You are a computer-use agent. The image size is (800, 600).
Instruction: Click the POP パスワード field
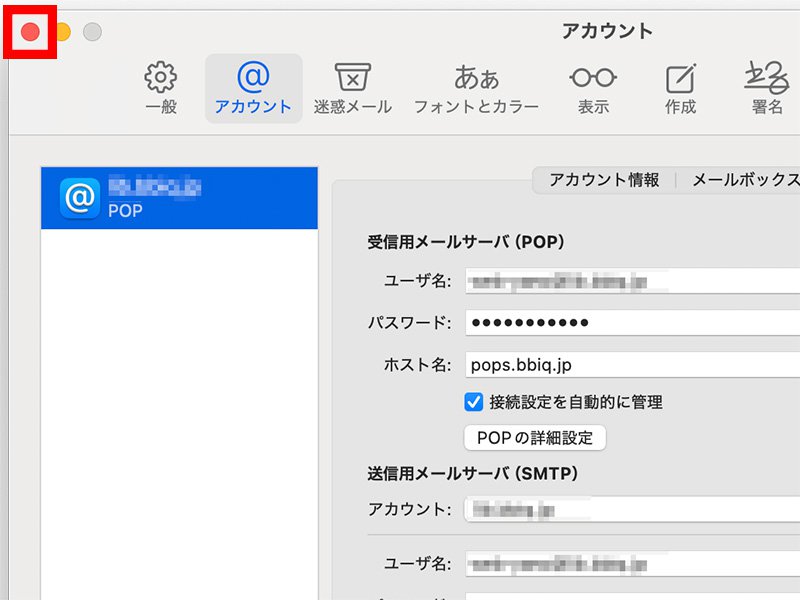[633, 322]
